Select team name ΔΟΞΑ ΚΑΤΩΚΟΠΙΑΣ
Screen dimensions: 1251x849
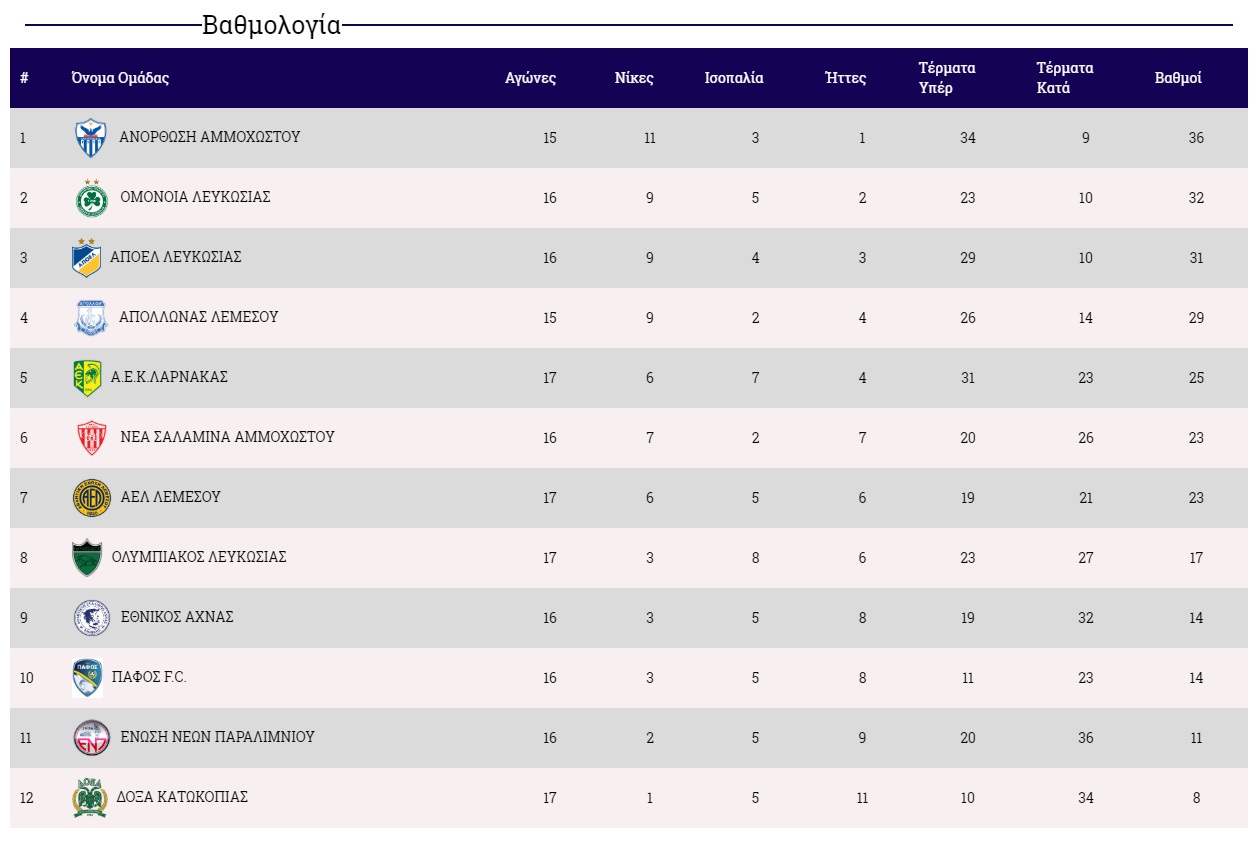182,797
